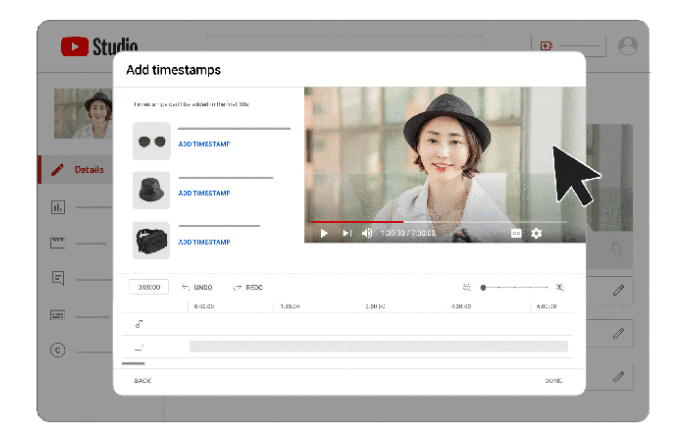Open video player settings gear
696x439 pixels.
point(537,233)
